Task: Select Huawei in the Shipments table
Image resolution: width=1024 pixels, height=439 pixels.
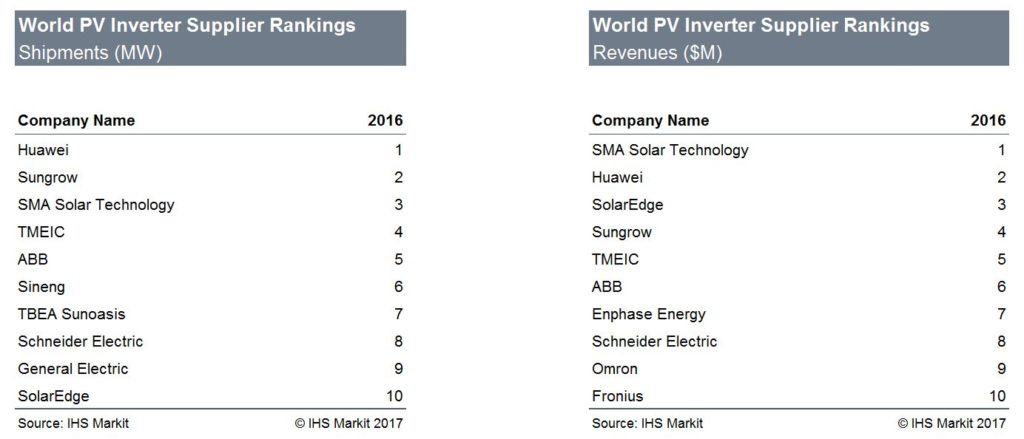Action: click(44, 150)
